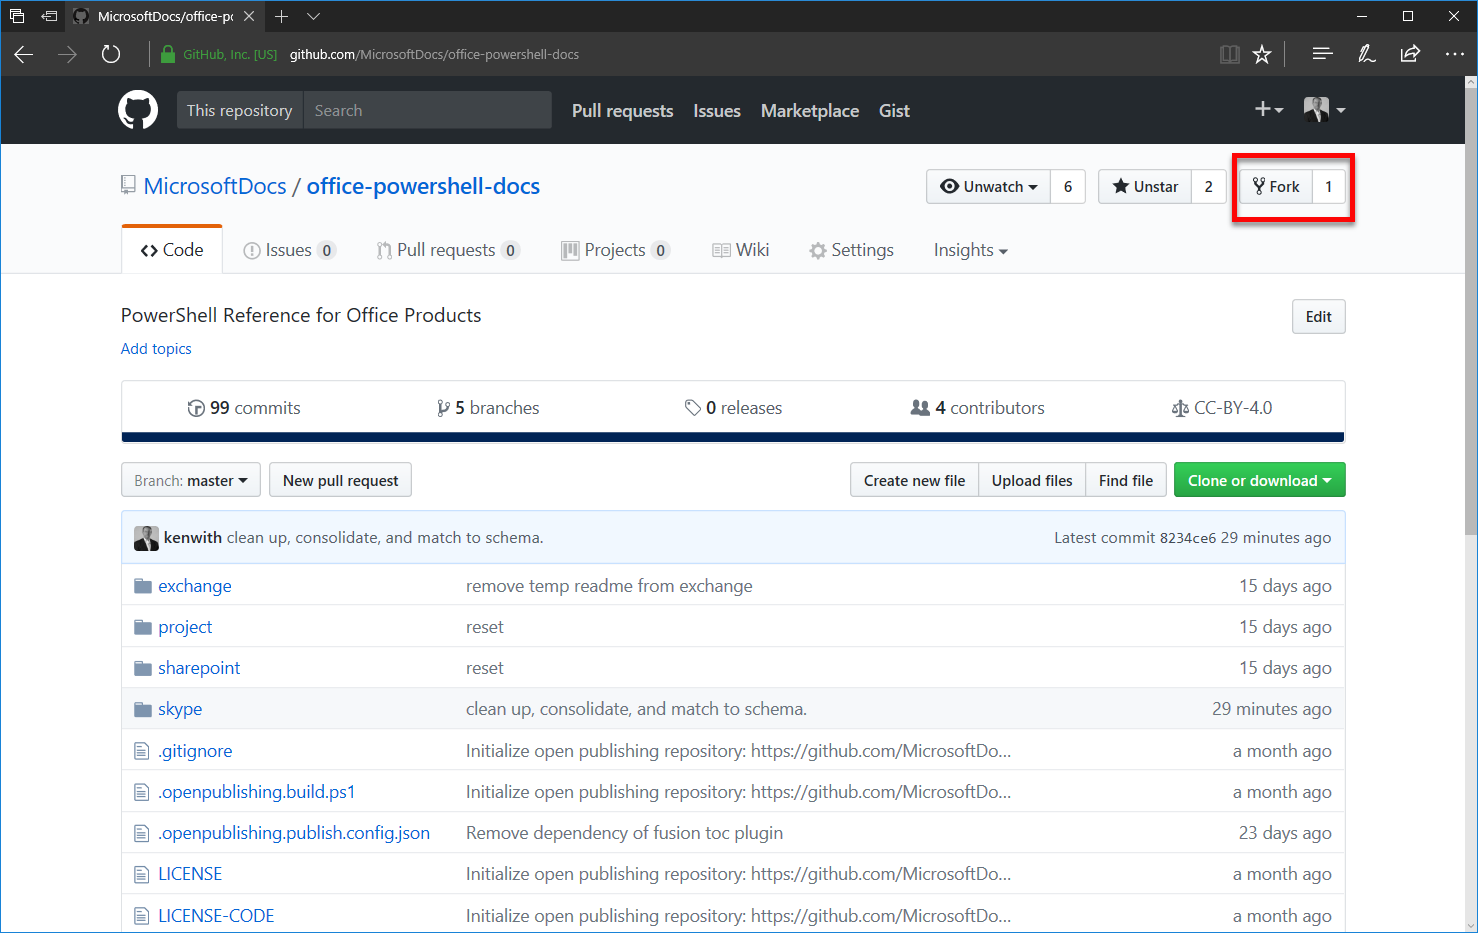
Task: Open the skype folder
Action: coord(180,709)
